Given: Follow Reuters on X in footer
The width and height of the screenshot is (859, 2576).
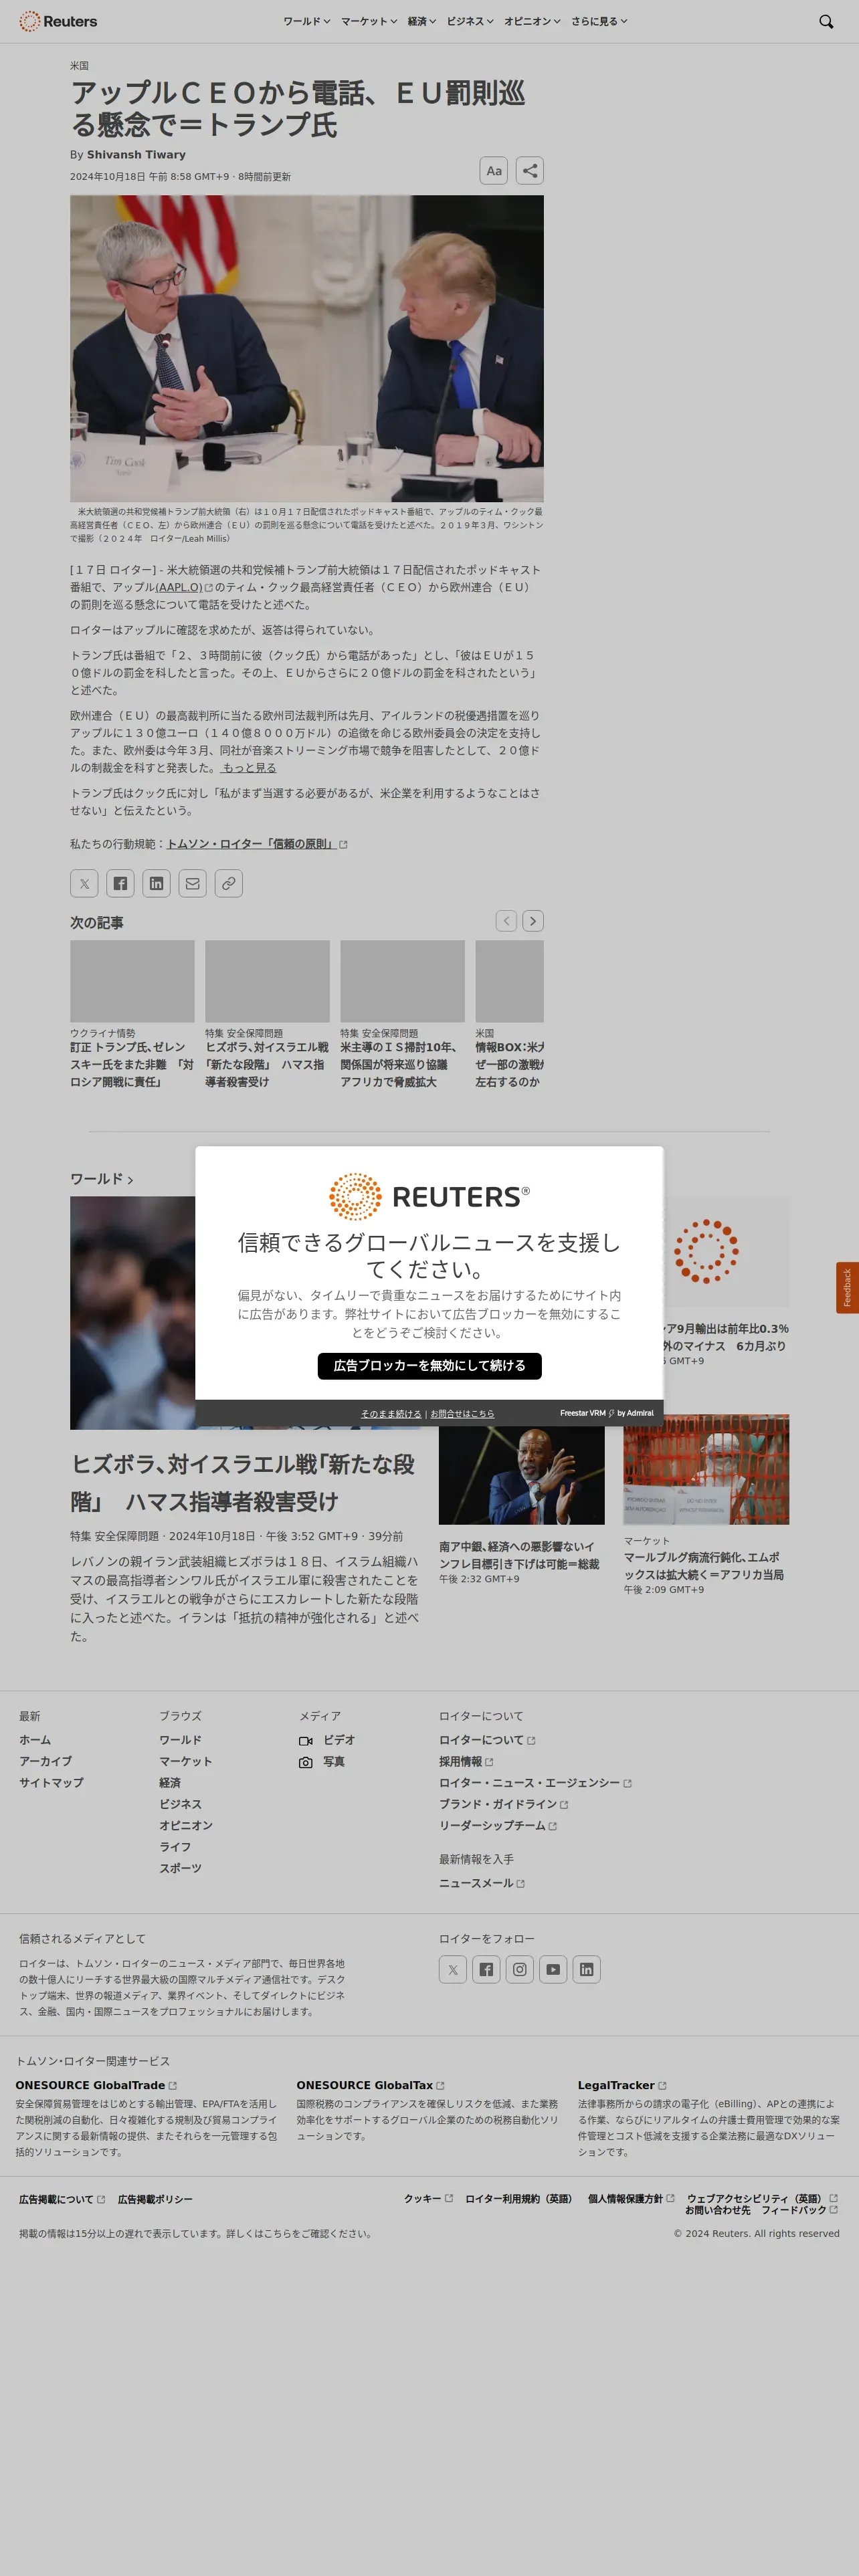Looking at the screenshot, I should coord(453,1969).
